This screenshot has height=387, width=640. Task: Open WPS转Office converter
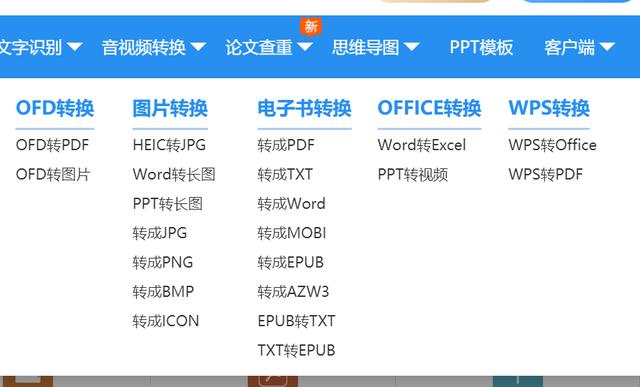click(x=552, y=145)
